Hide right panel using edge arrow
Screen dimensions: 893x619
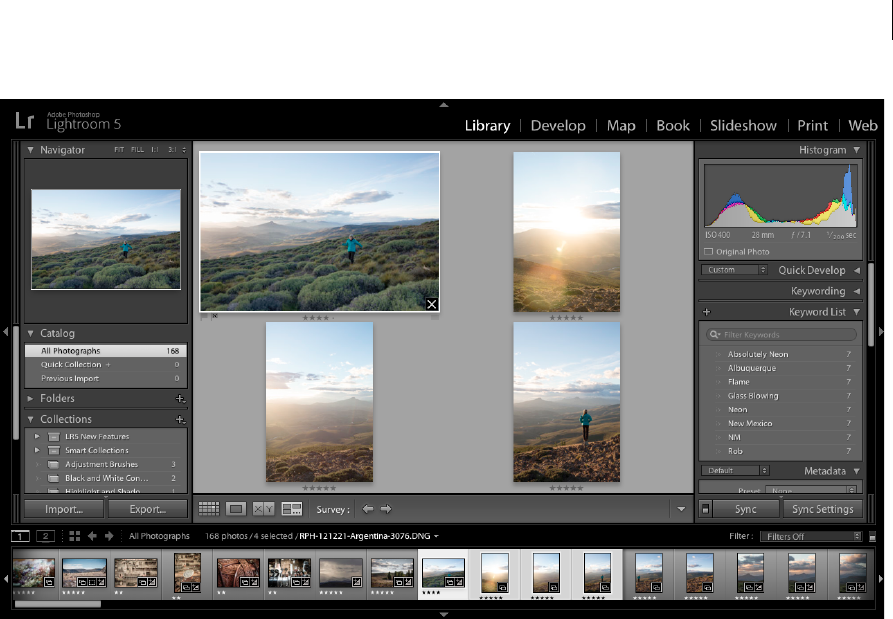click(882, 331)
